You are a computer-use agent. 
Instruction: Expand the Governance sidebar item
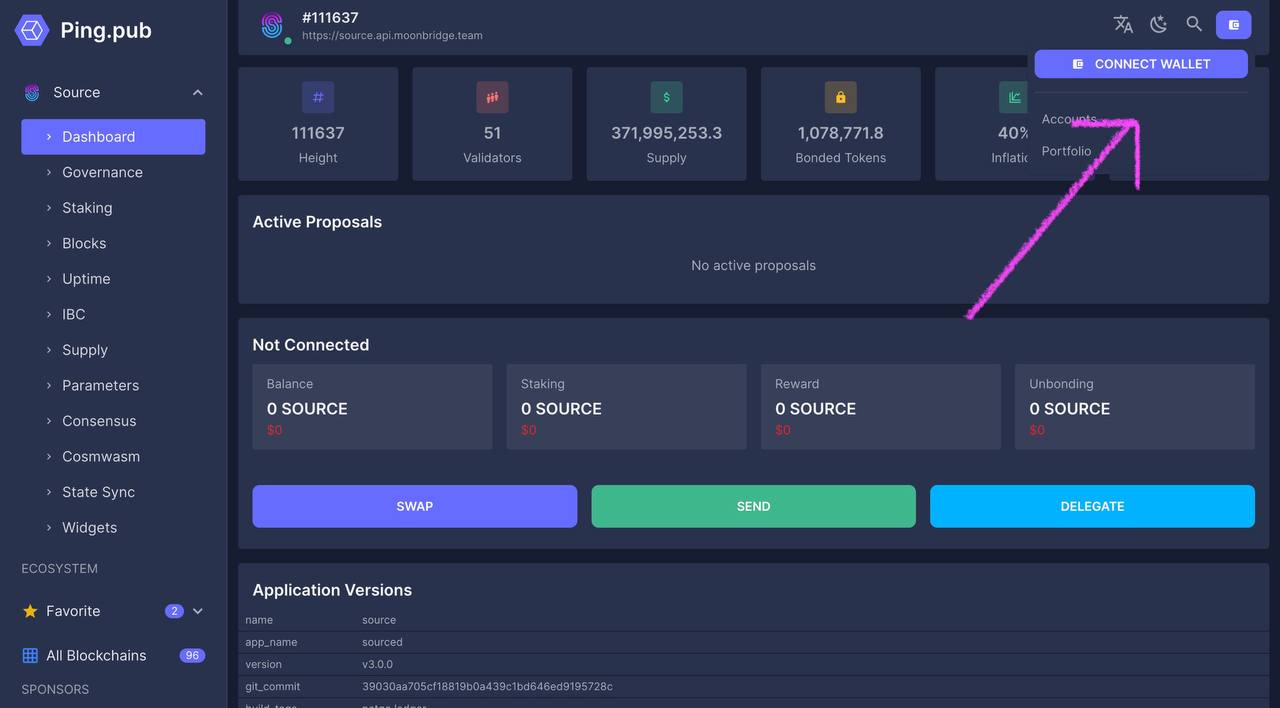pyautogui.click(x=102, y=172)
